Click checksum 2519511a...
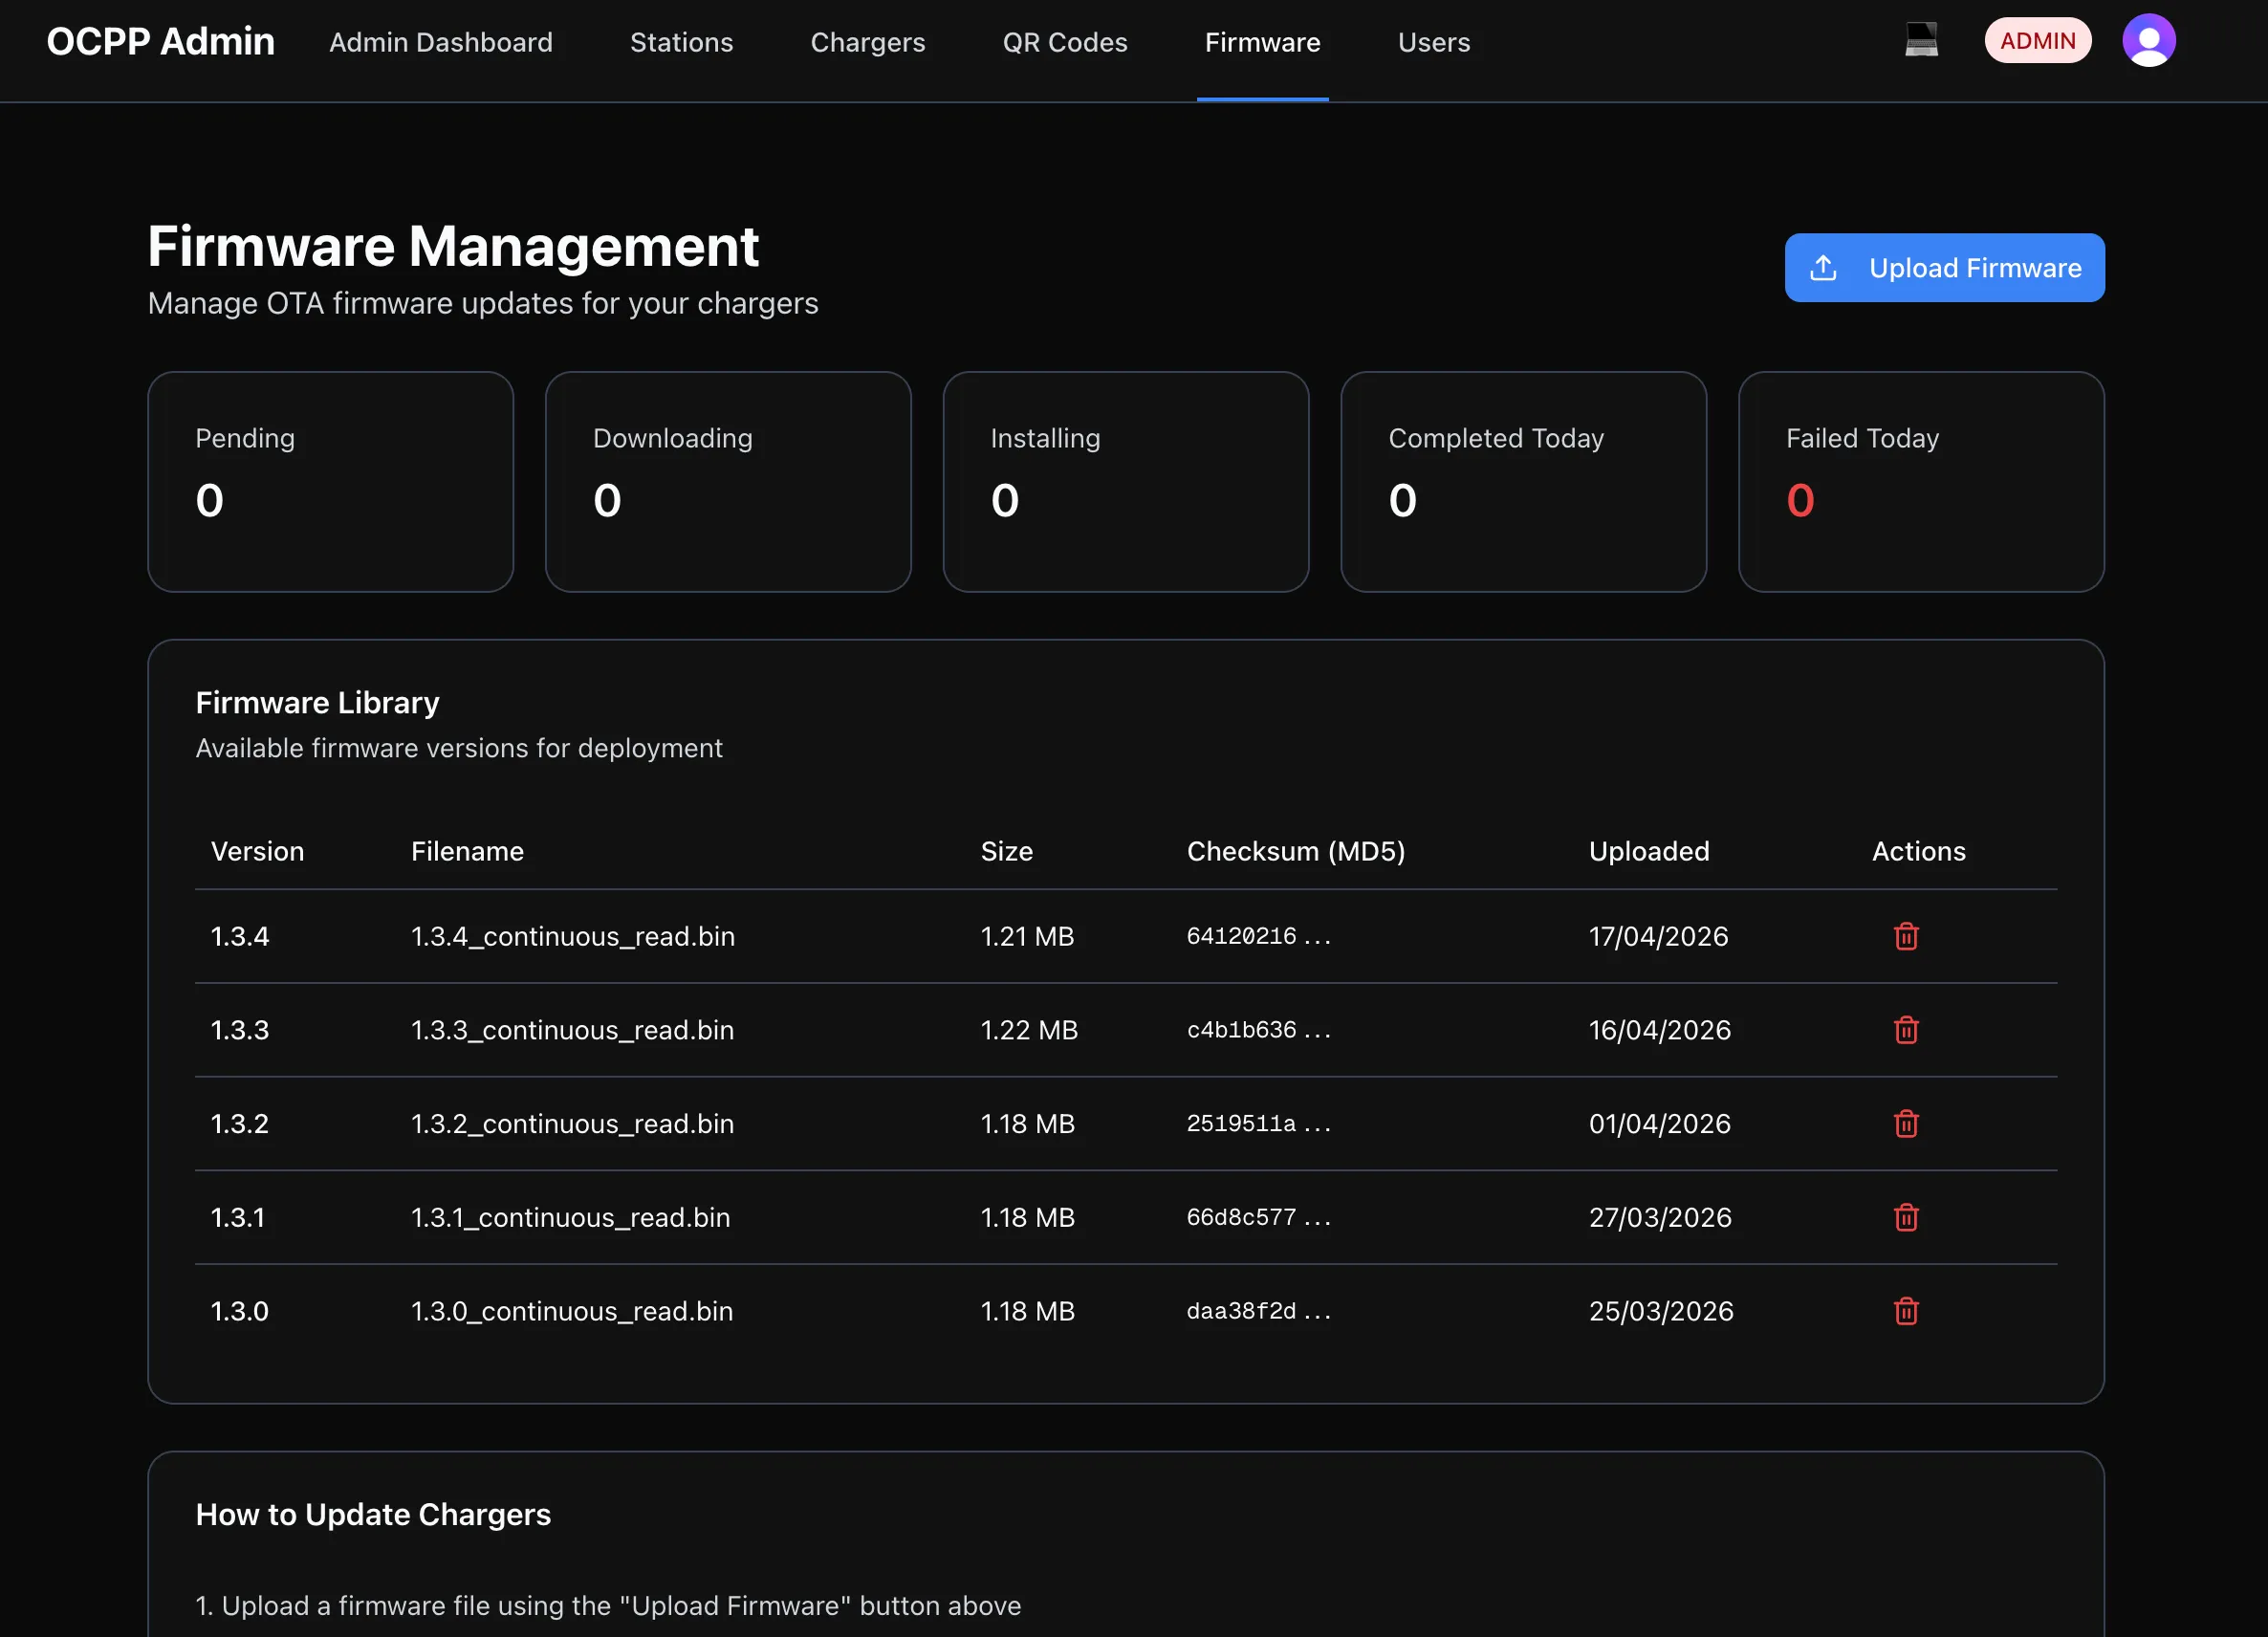This screenshot has width=2268, height=1637. (x=1258, y=1124)
